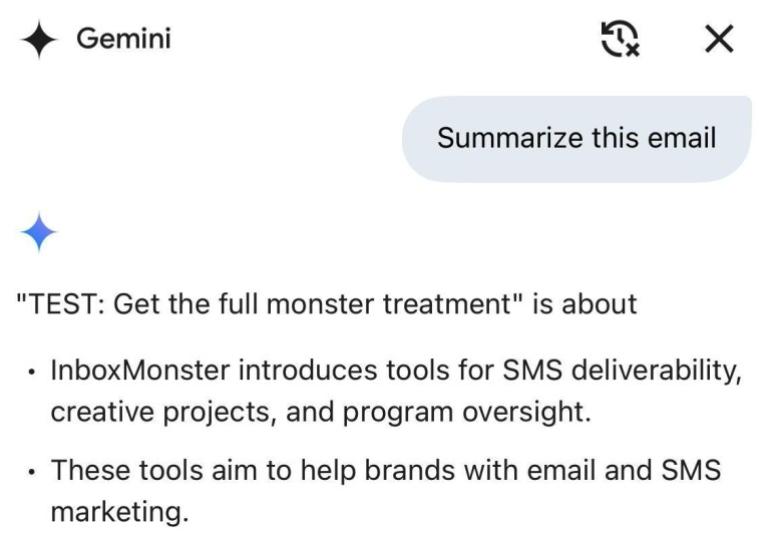Close the Gemini panel

719,40
